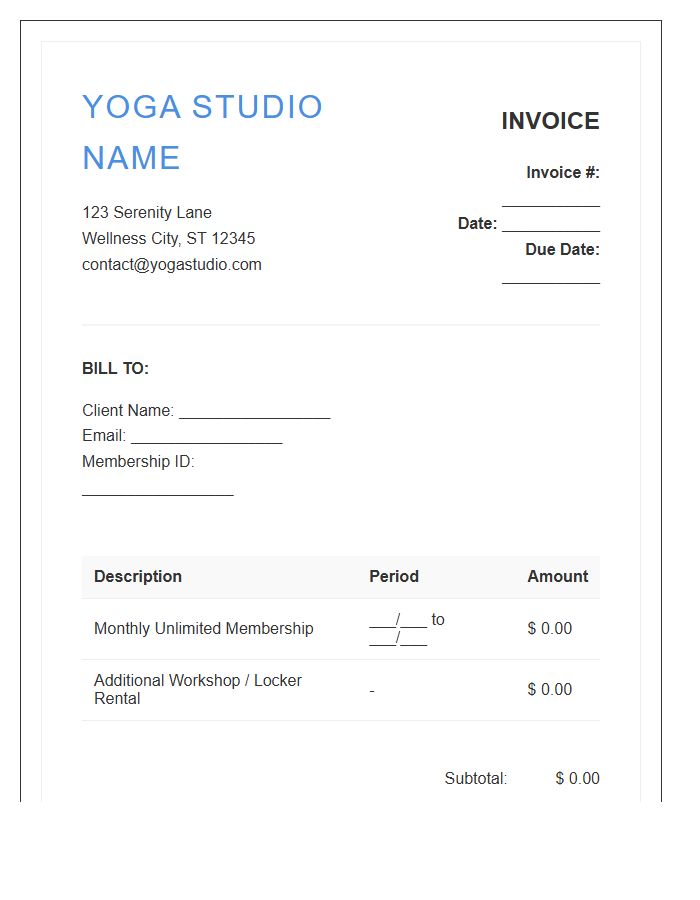
Task: Click the contact@yogastudio.com email text
Action: coord(172,265)
